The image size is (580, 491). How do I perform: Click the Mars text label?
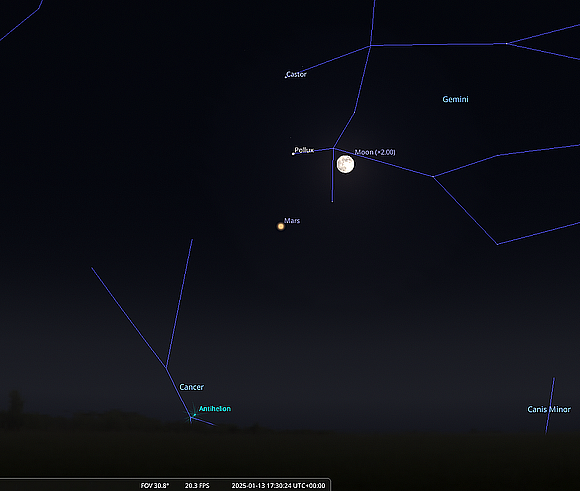pos(292,221)
